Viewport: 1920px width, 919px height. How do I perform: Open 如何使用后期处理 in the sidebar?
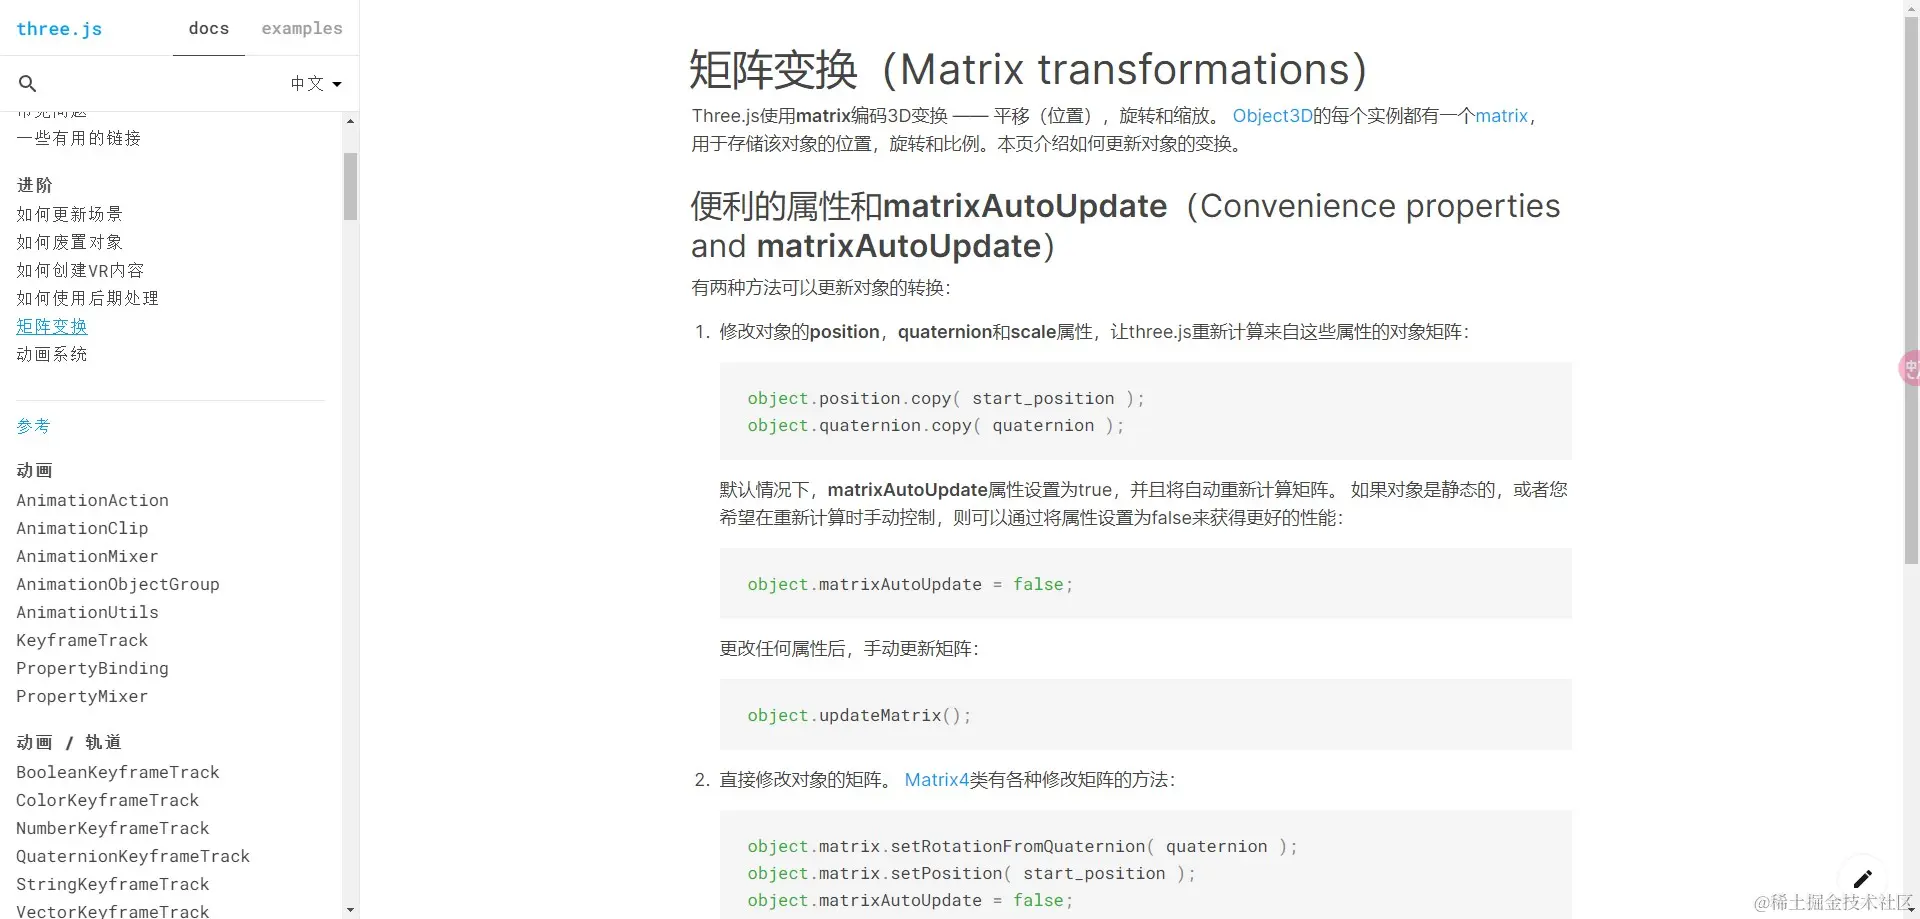tap(88, 298)
